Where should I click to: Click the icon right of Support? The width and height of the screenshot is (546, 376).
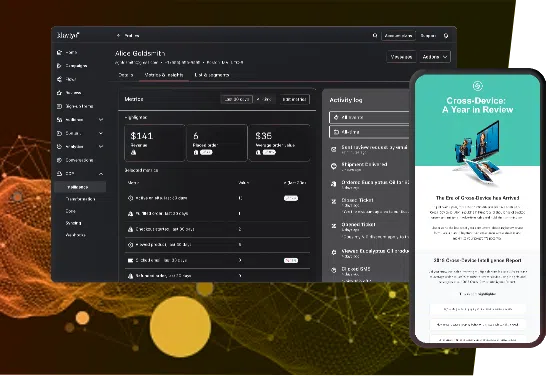tap(446, 36)
